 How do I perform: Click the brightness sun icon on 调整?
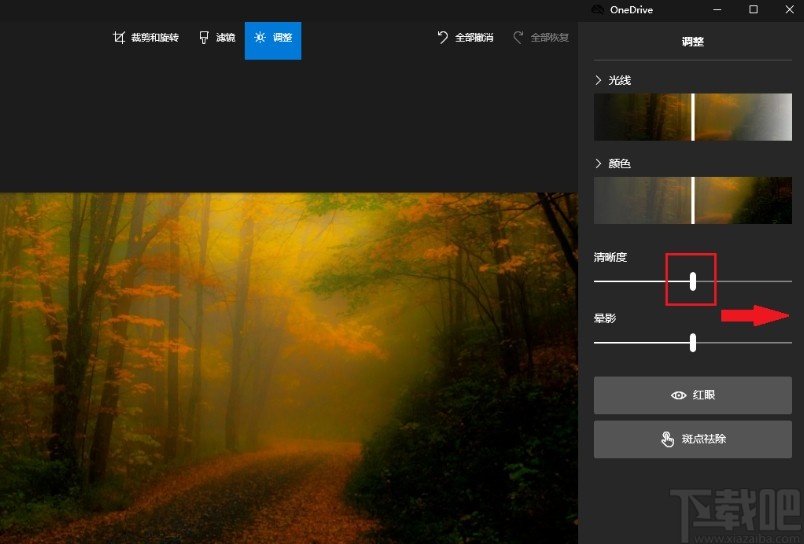260,37
